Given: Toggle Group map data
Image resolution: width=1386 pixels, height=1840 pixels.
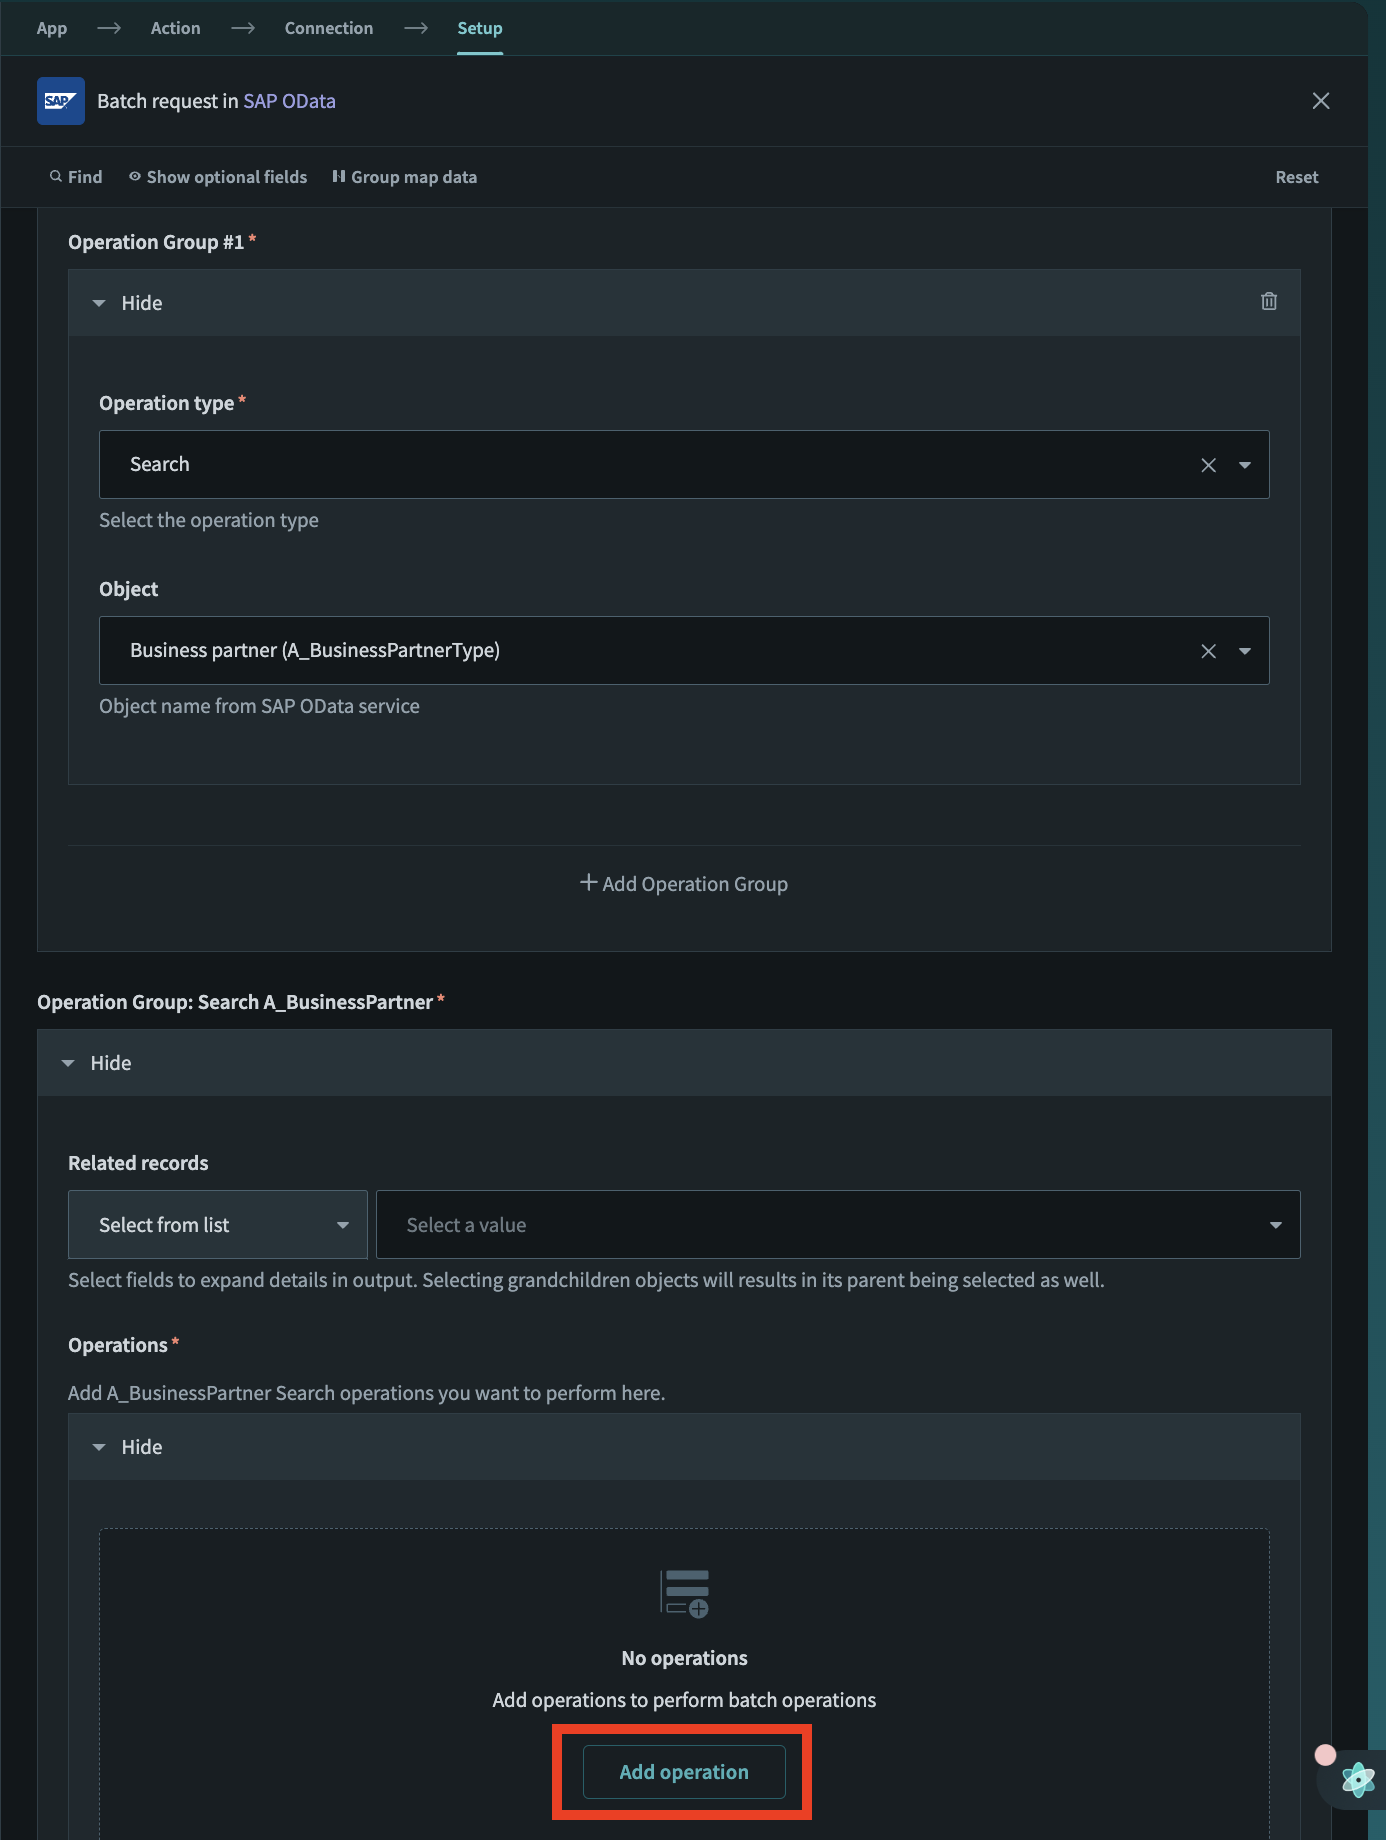Looking at the screenshot, I should coord(405,177).
